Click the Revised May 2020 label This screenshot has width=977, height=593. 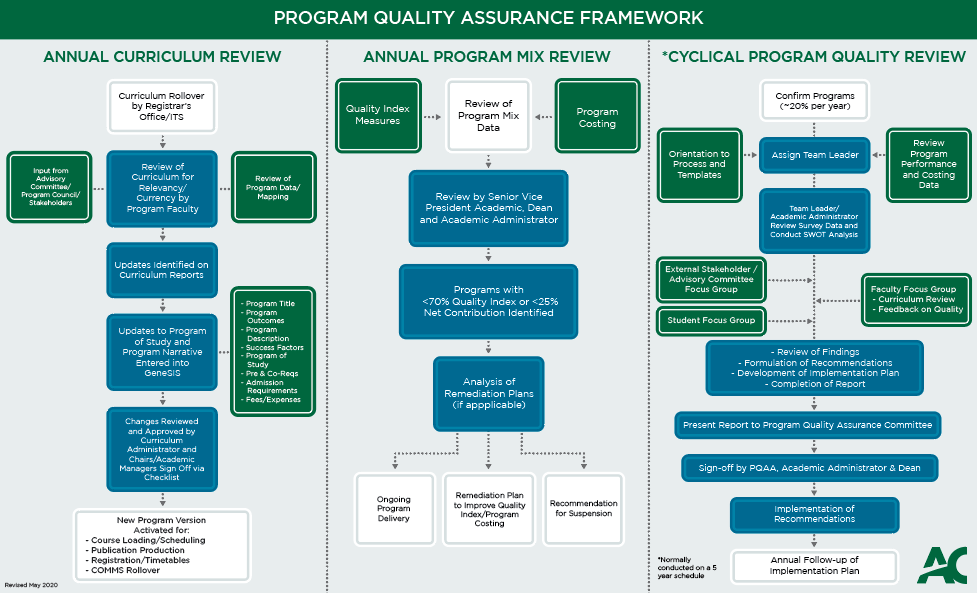pos(33,584)
